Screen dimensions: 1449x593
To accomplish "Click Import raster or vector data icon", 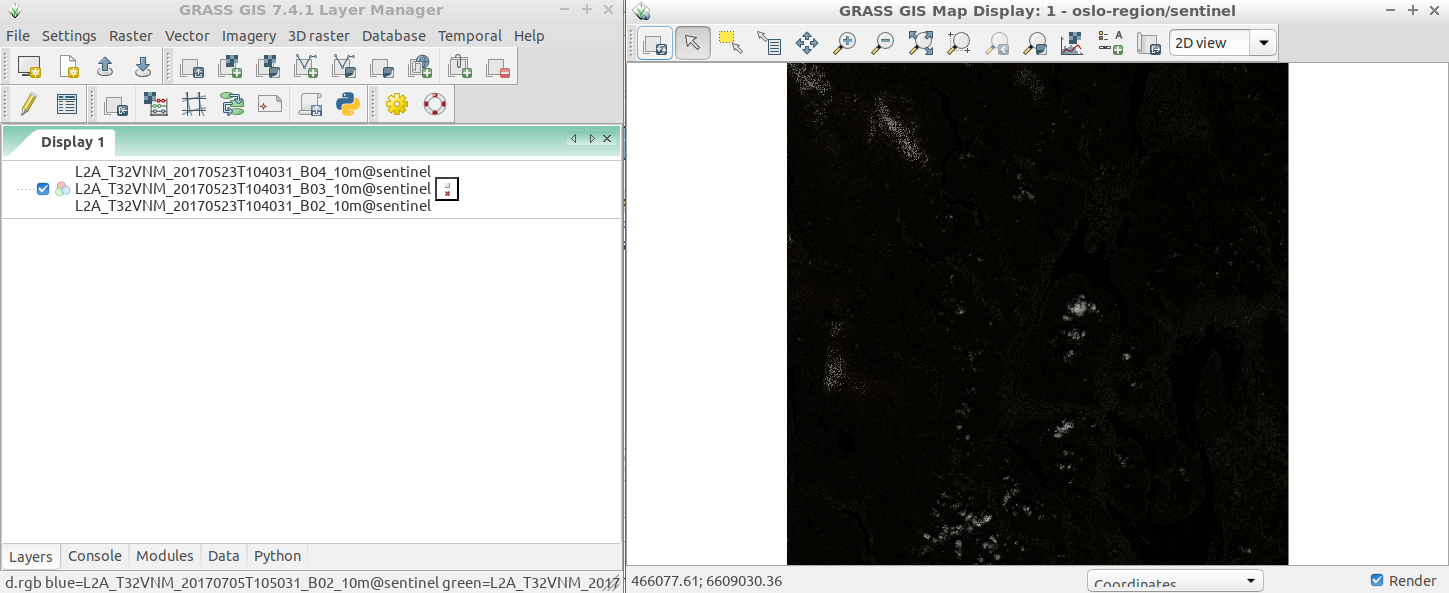I will [116, 104].
